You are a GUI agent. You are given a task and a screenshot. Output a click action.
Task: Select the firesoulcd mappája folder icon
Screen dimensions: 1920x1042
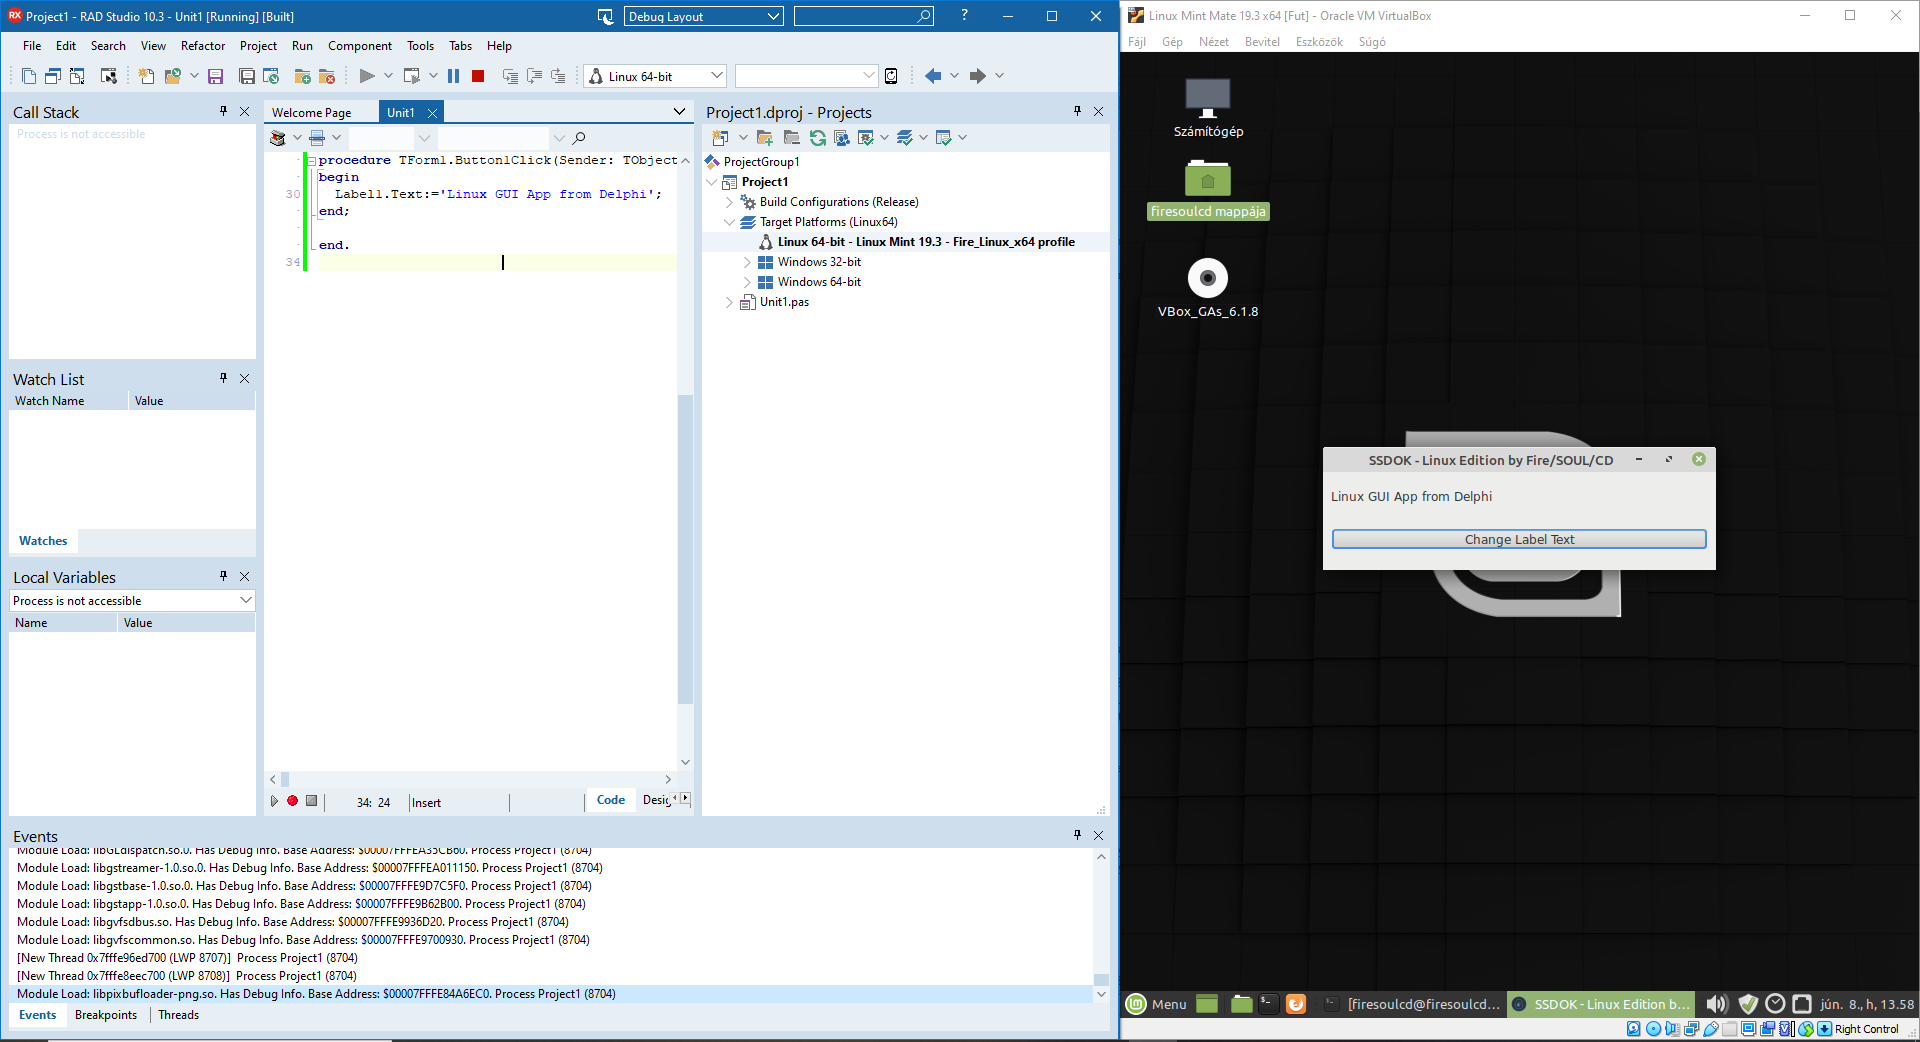1208,190
